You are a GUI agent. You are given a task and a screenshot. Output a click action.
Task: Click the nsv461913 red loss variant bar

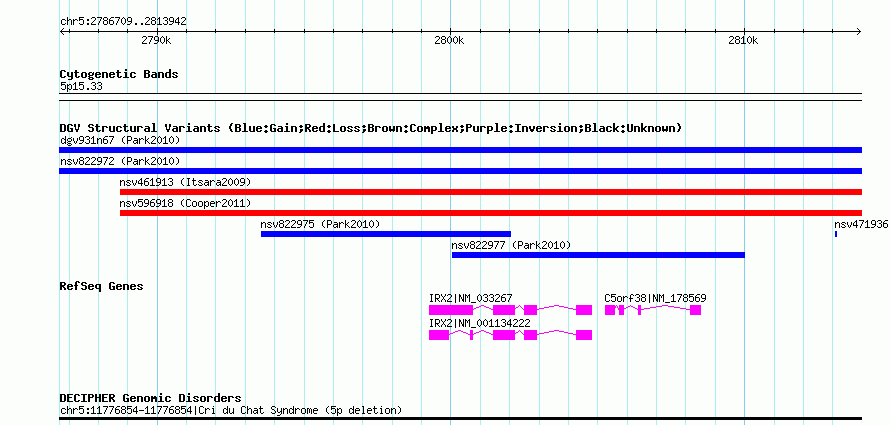point(491,192)
